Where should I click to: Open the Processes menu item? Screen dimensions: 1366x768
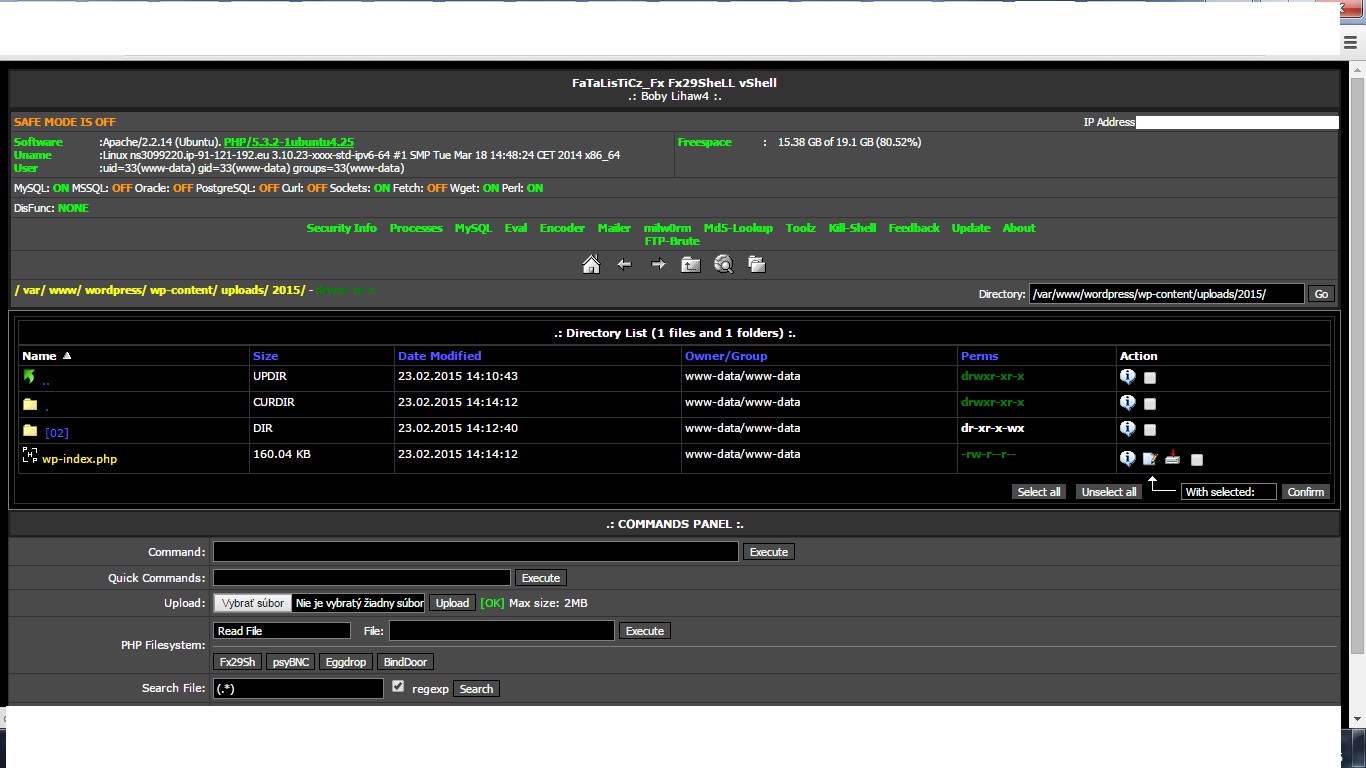click(416, 228)
